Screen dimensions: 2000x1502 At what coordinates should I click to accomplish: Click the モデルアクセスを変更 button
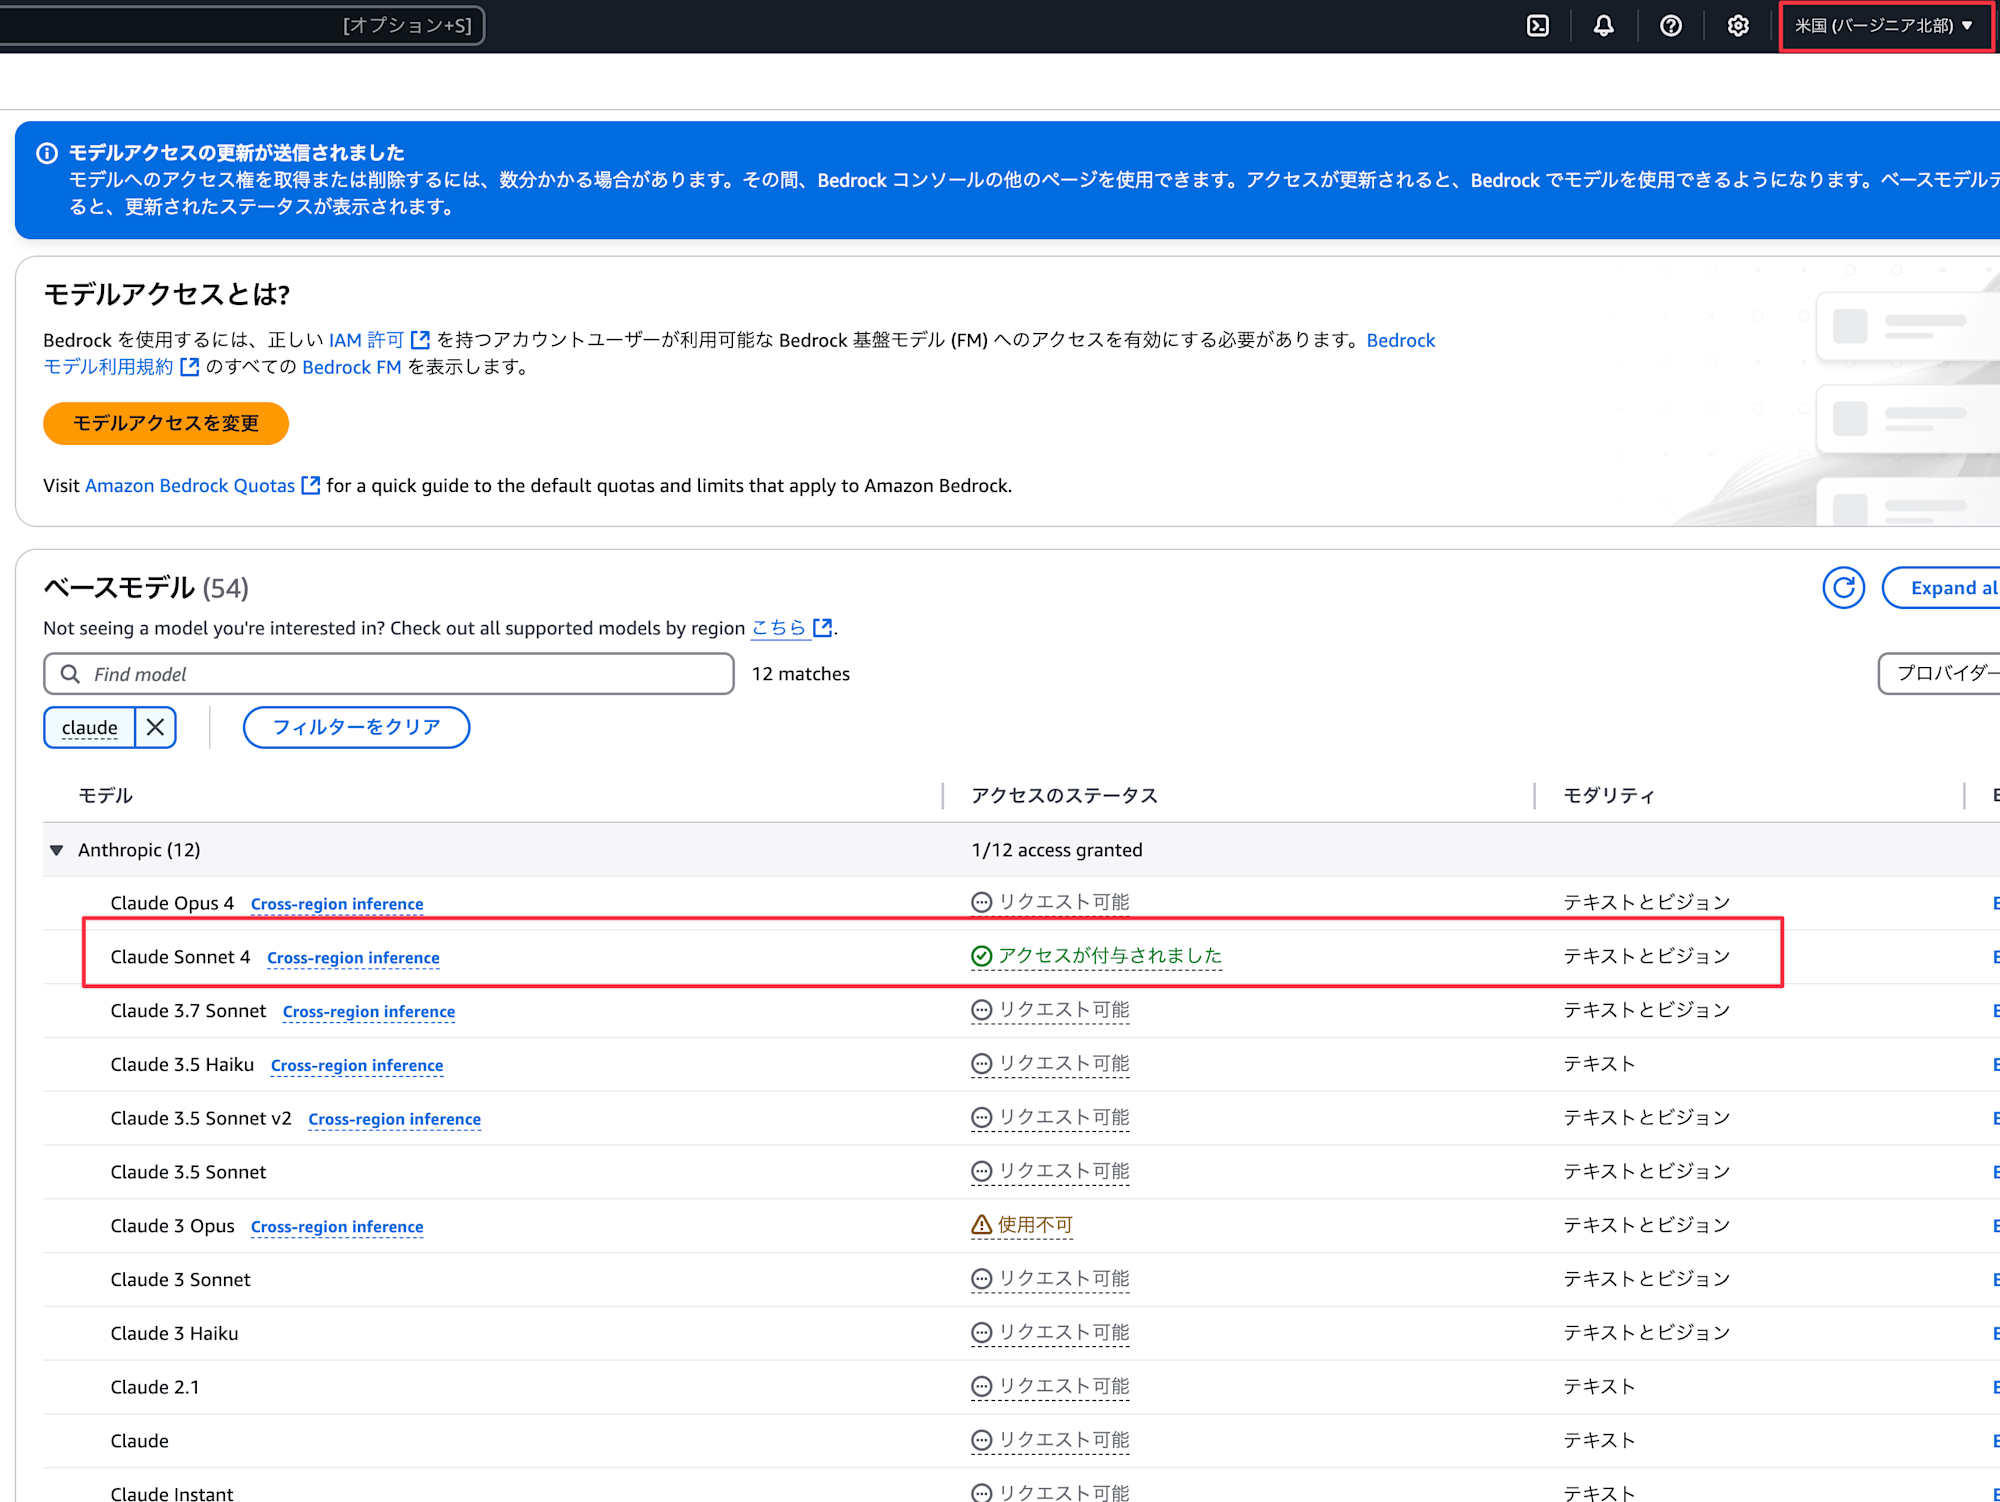[166, 423]
